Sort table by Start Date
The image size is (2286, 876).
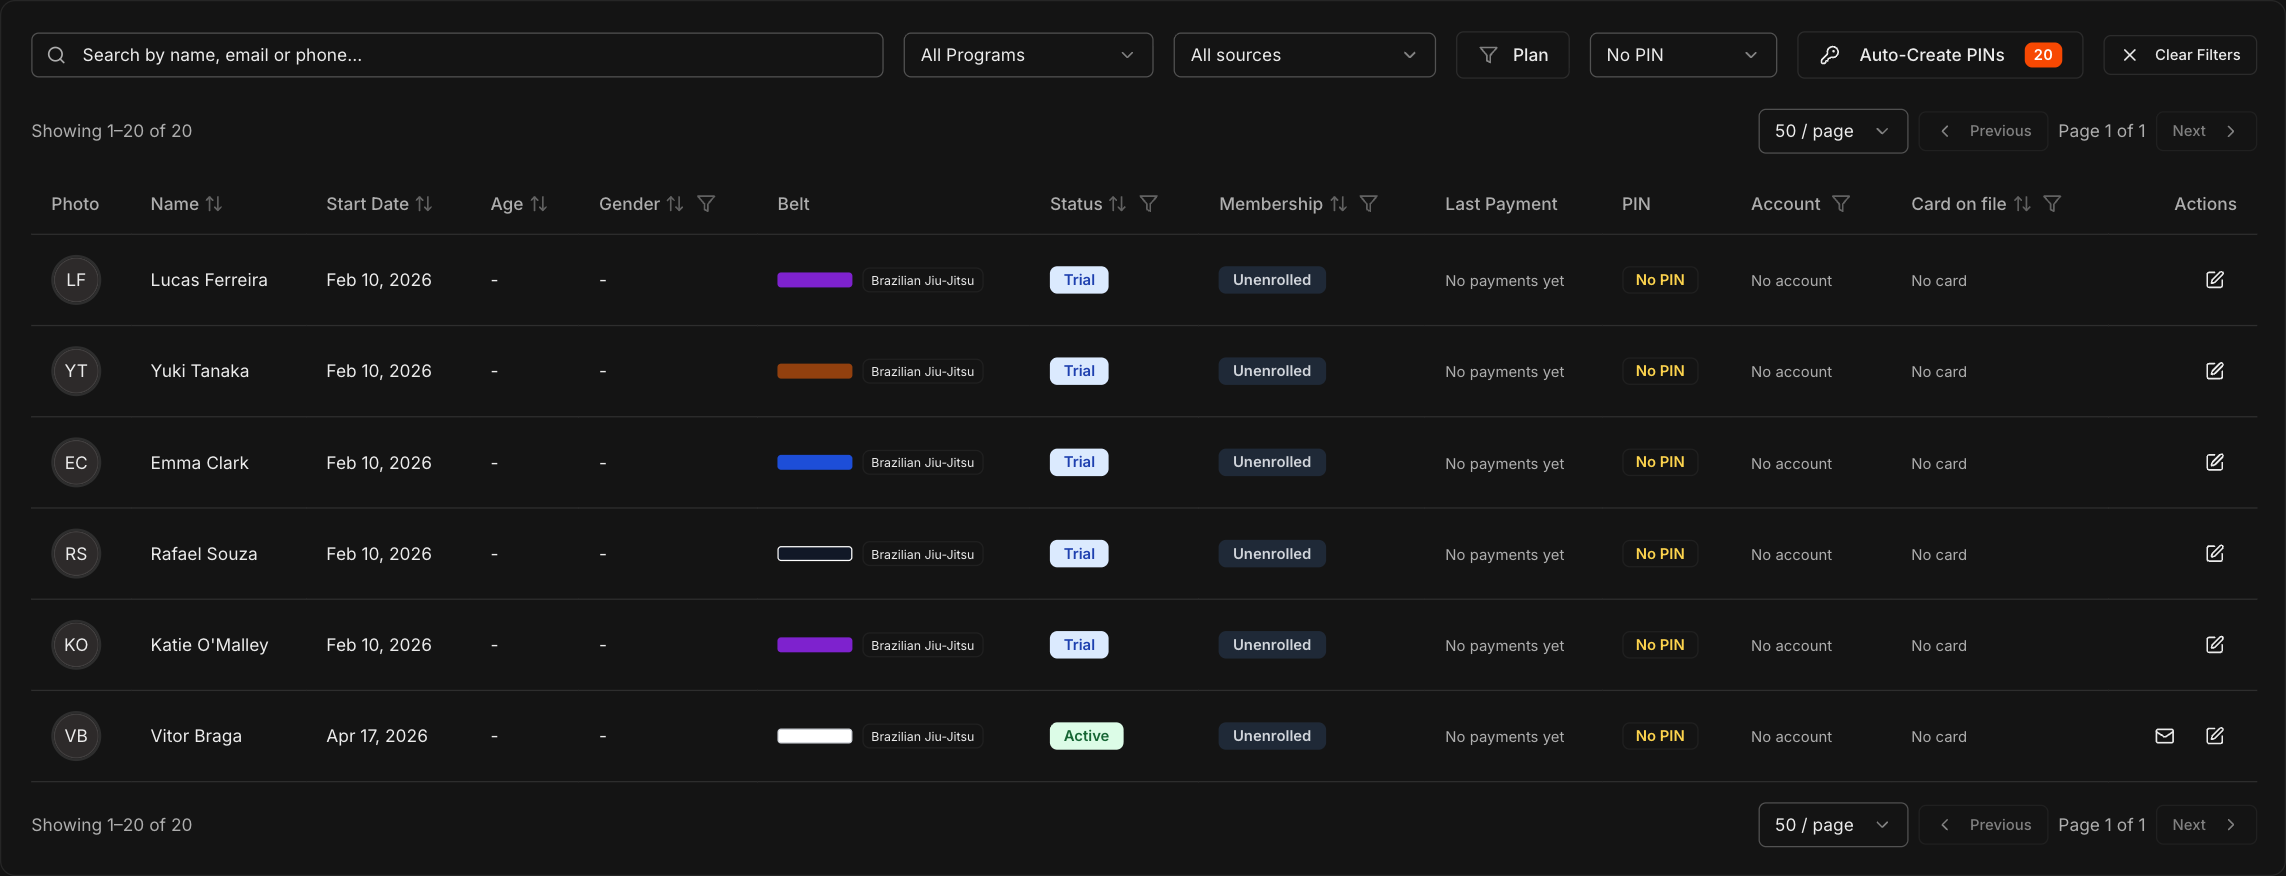pyautogui.click(x=424, y=204)
